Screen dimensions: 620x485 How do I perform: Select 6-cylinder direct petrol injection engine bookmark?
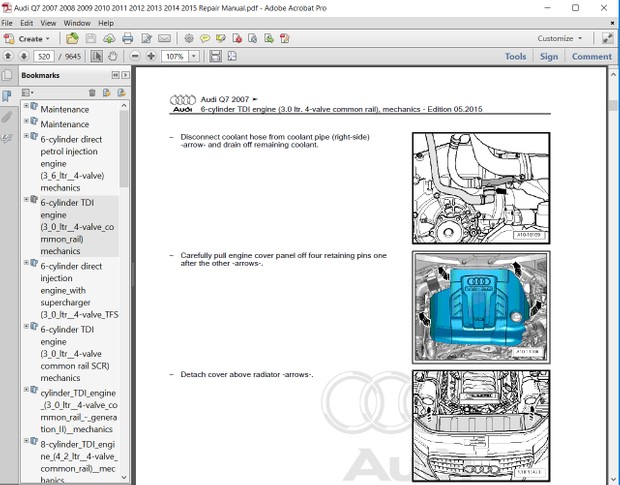click(x=72, y=163)
